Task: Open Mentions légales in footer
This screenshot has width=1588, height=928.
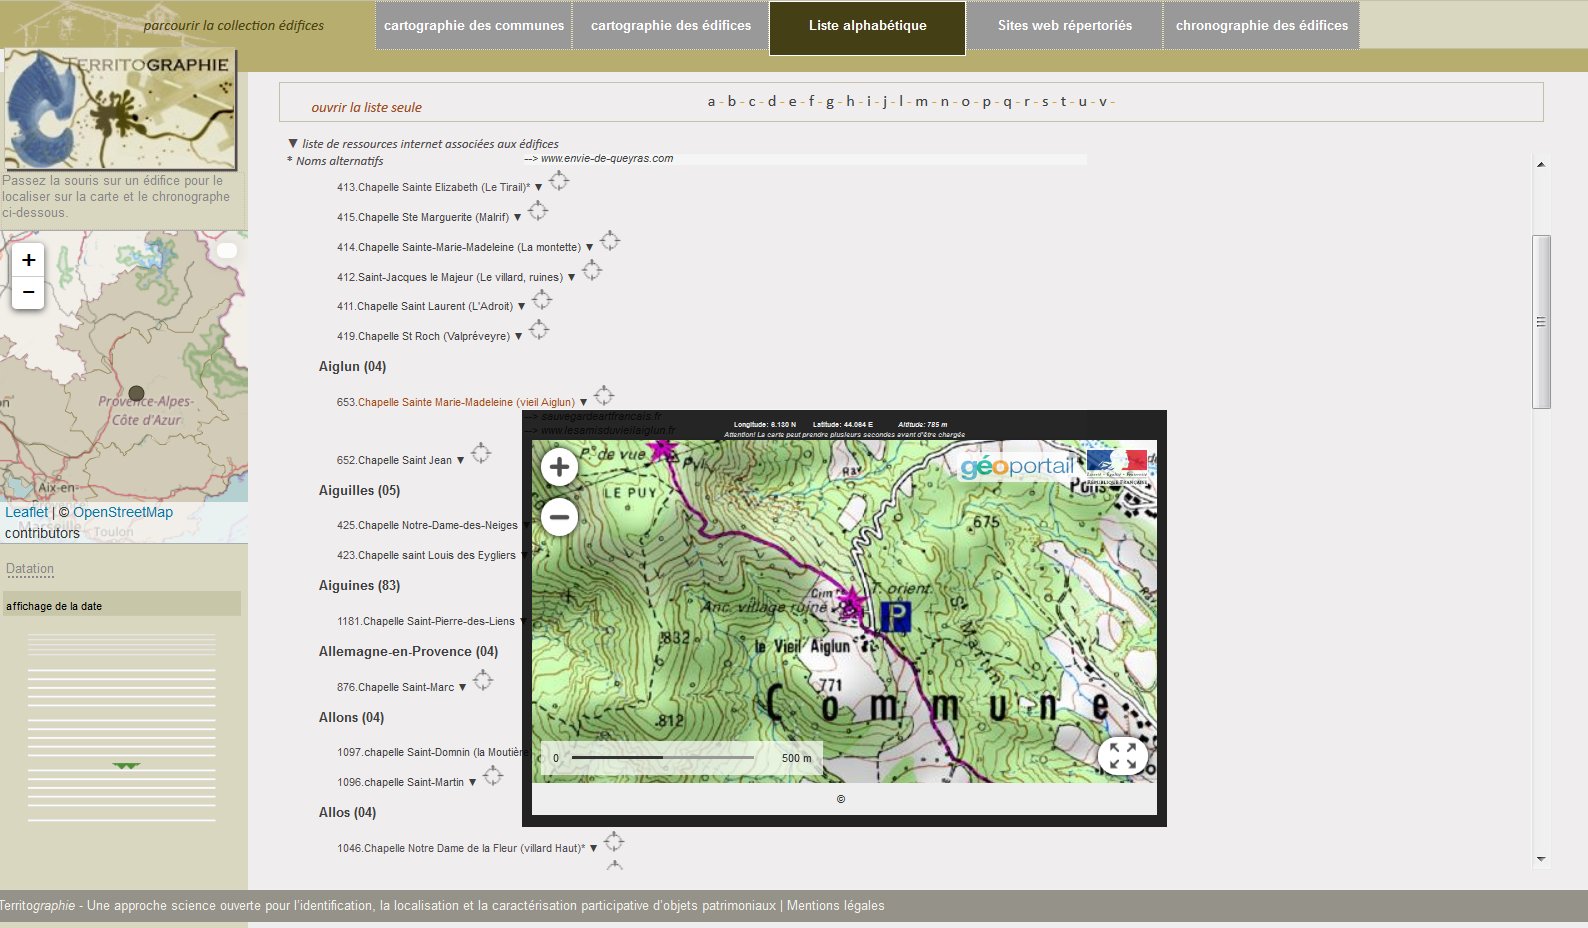Action: (835, 905)
